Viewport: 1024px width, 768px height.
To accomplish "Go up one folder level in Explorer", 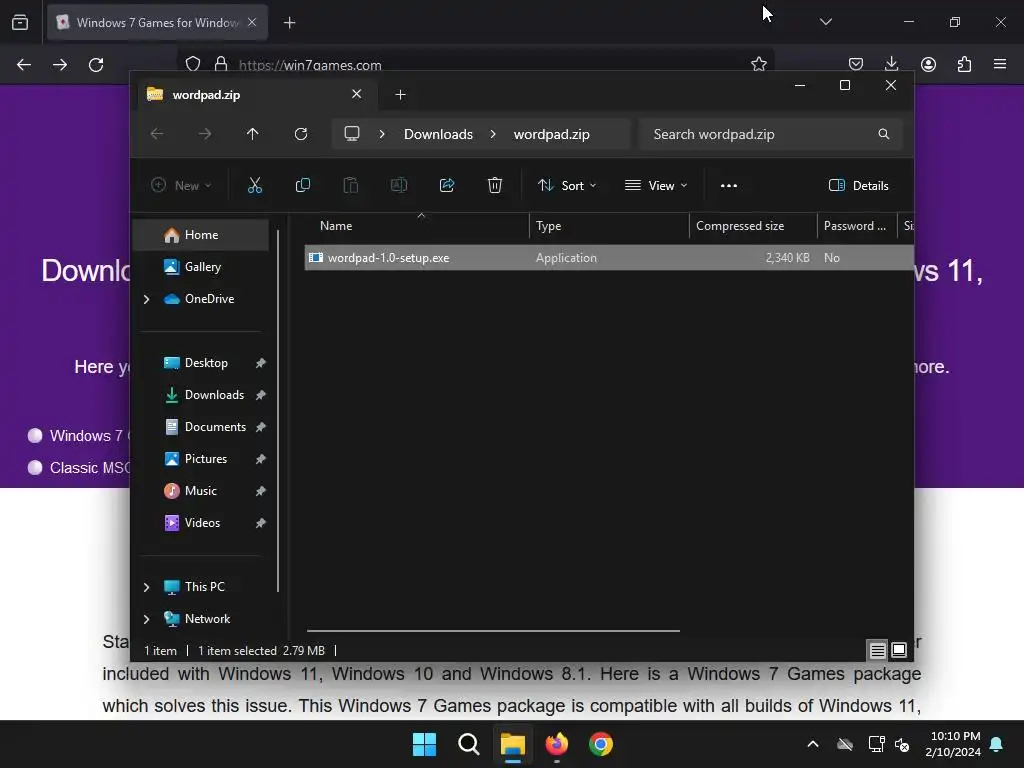I will (x=253, y=134).
